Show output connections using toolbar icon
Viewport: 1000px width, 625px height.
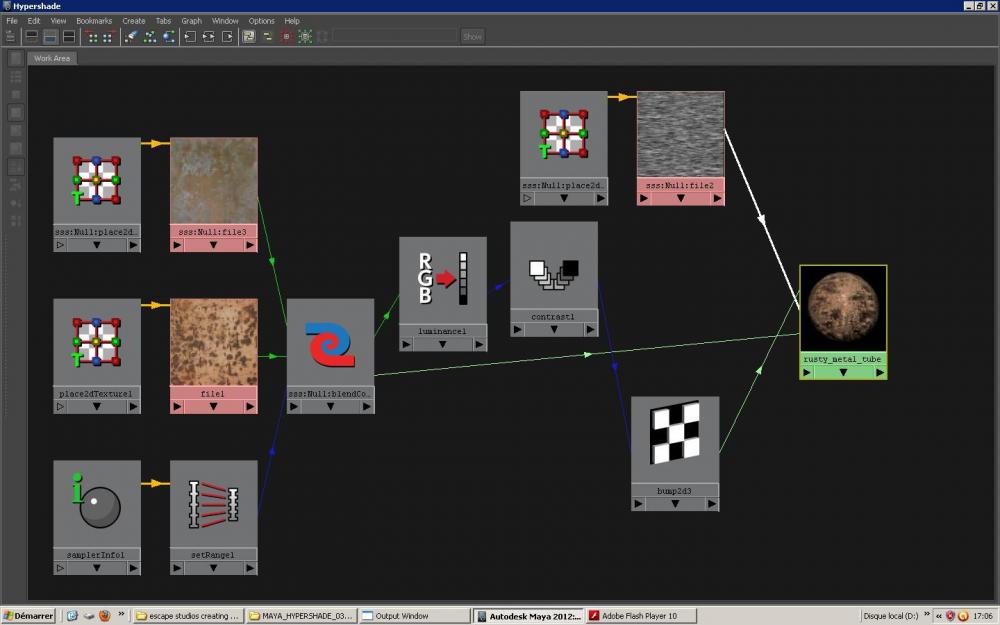point(227,36)
